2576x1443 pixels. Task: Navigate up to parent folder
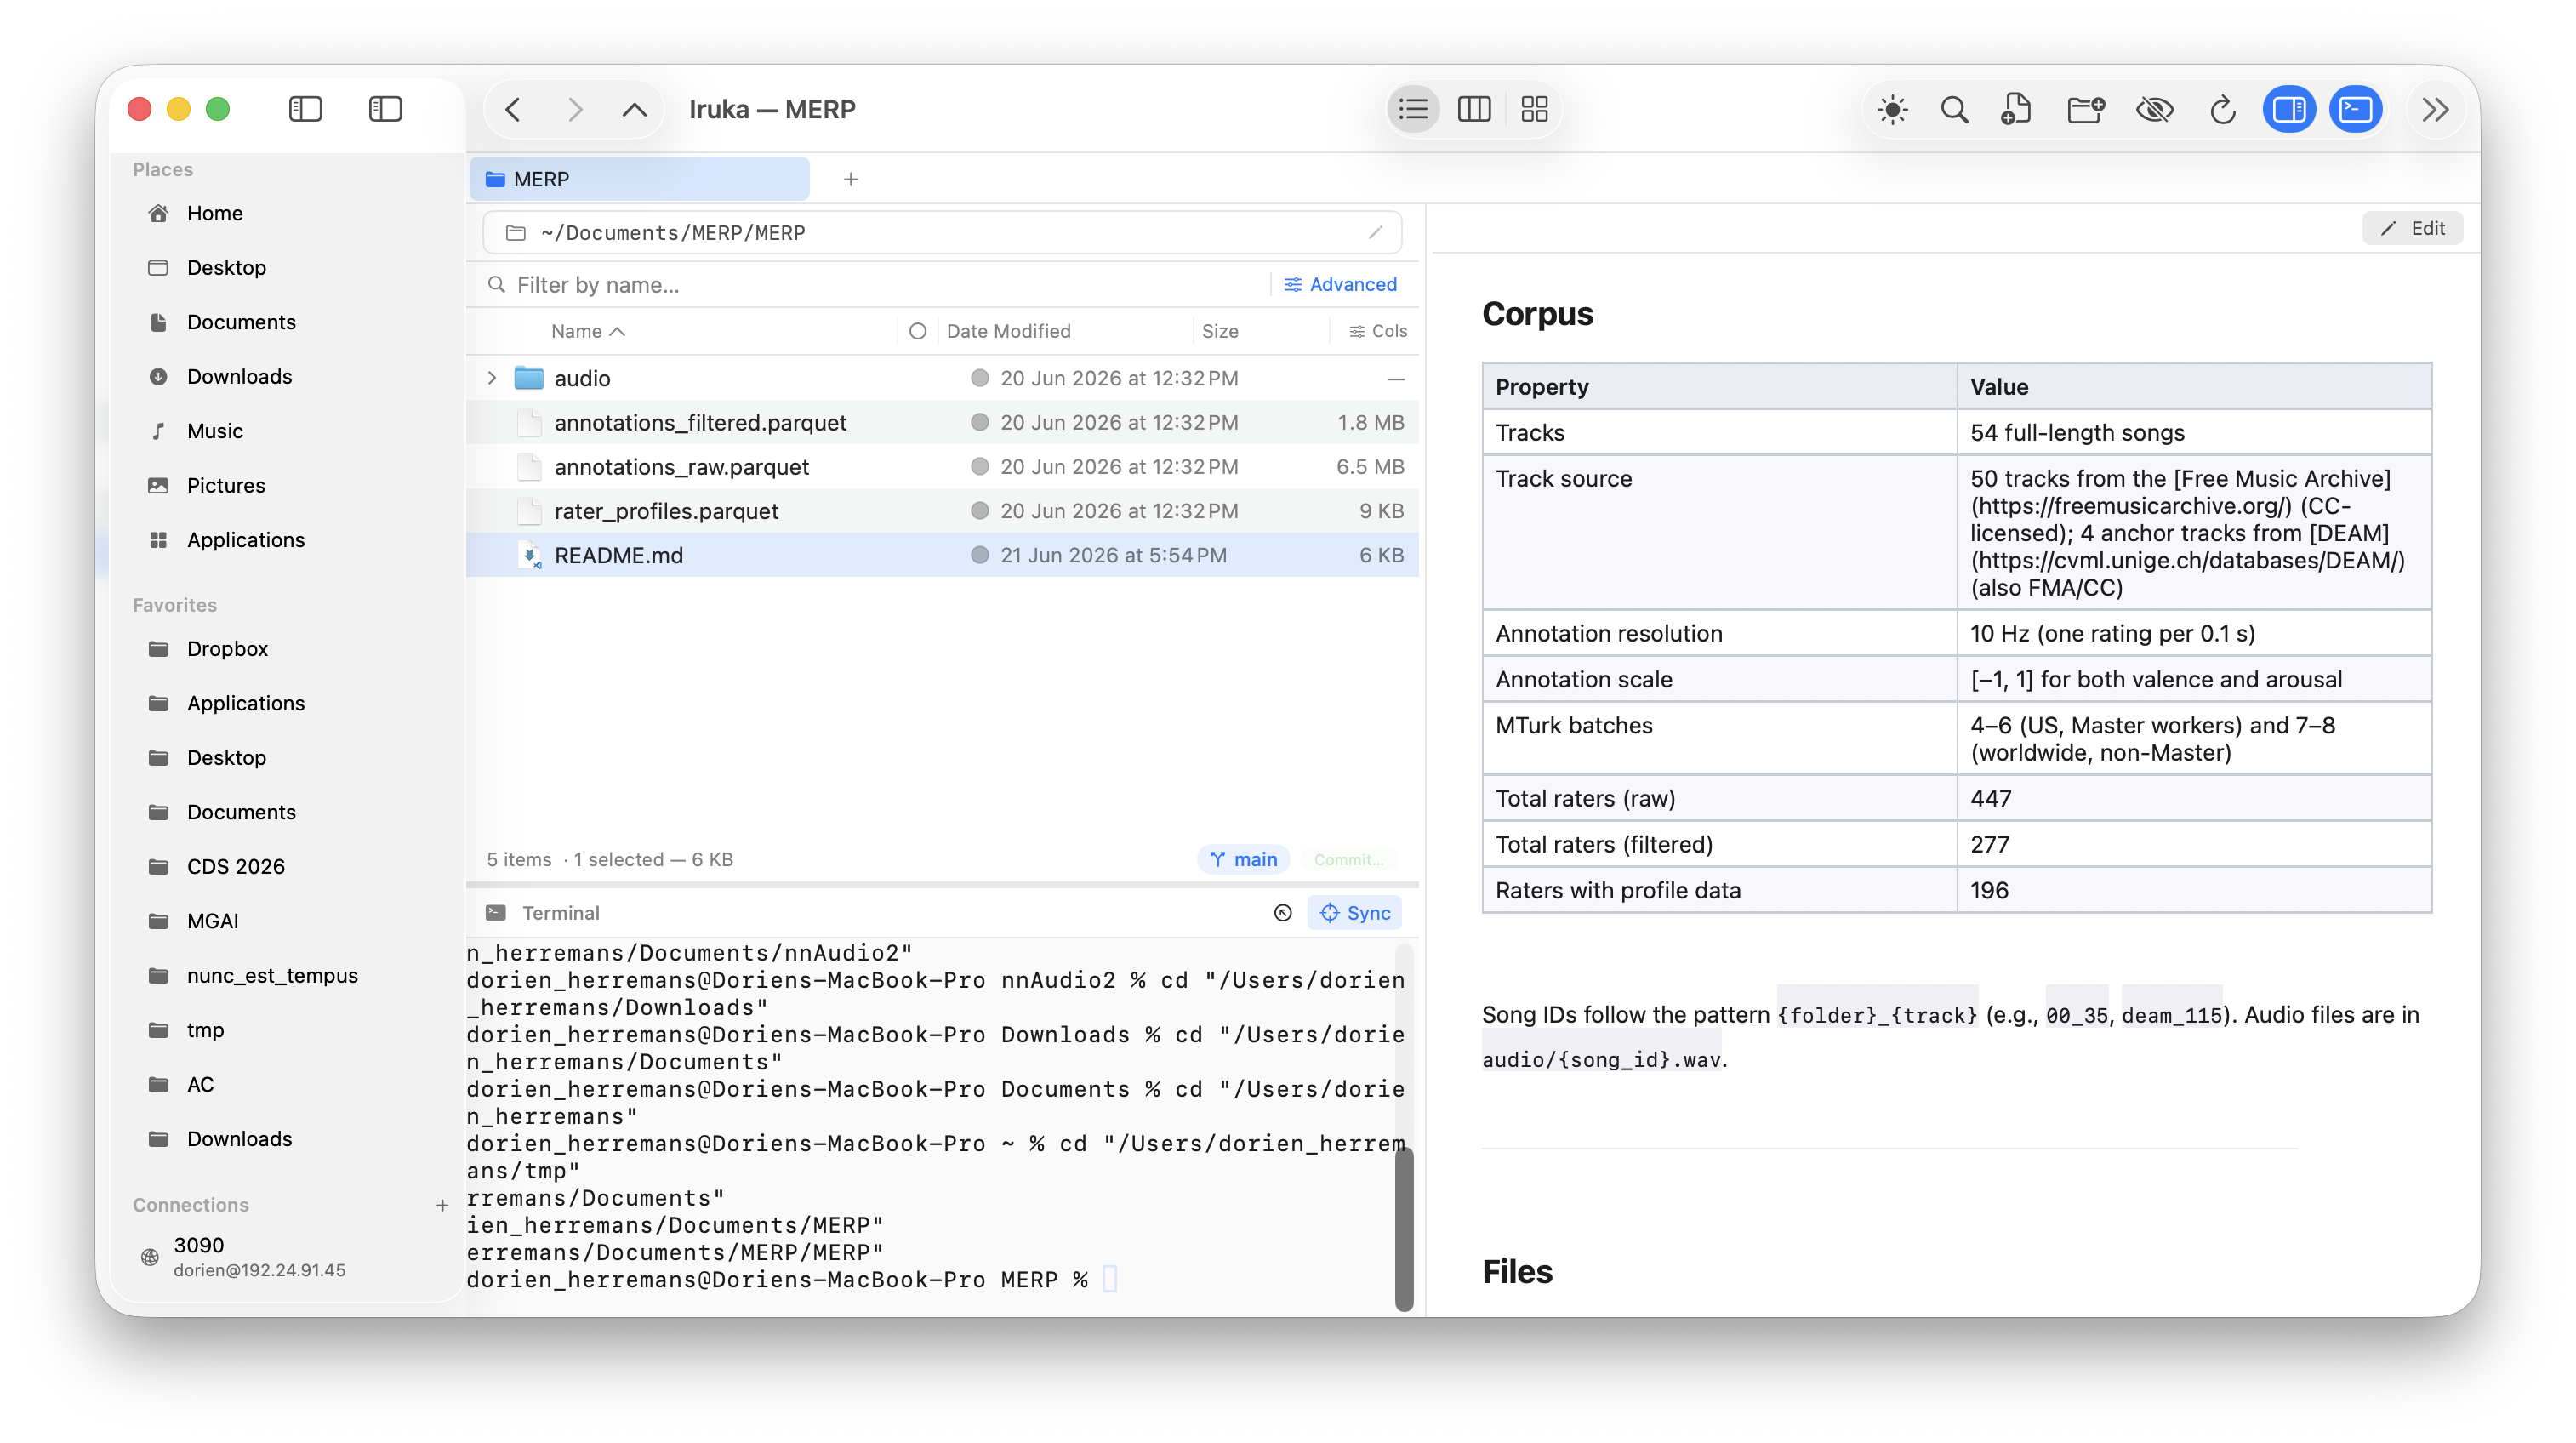(x=634, y=109)
